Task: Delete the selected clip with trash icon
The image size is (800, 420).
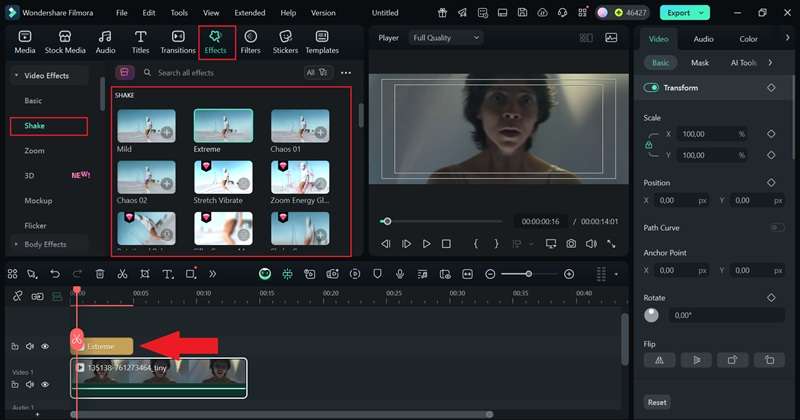Action: coord(100,274)
